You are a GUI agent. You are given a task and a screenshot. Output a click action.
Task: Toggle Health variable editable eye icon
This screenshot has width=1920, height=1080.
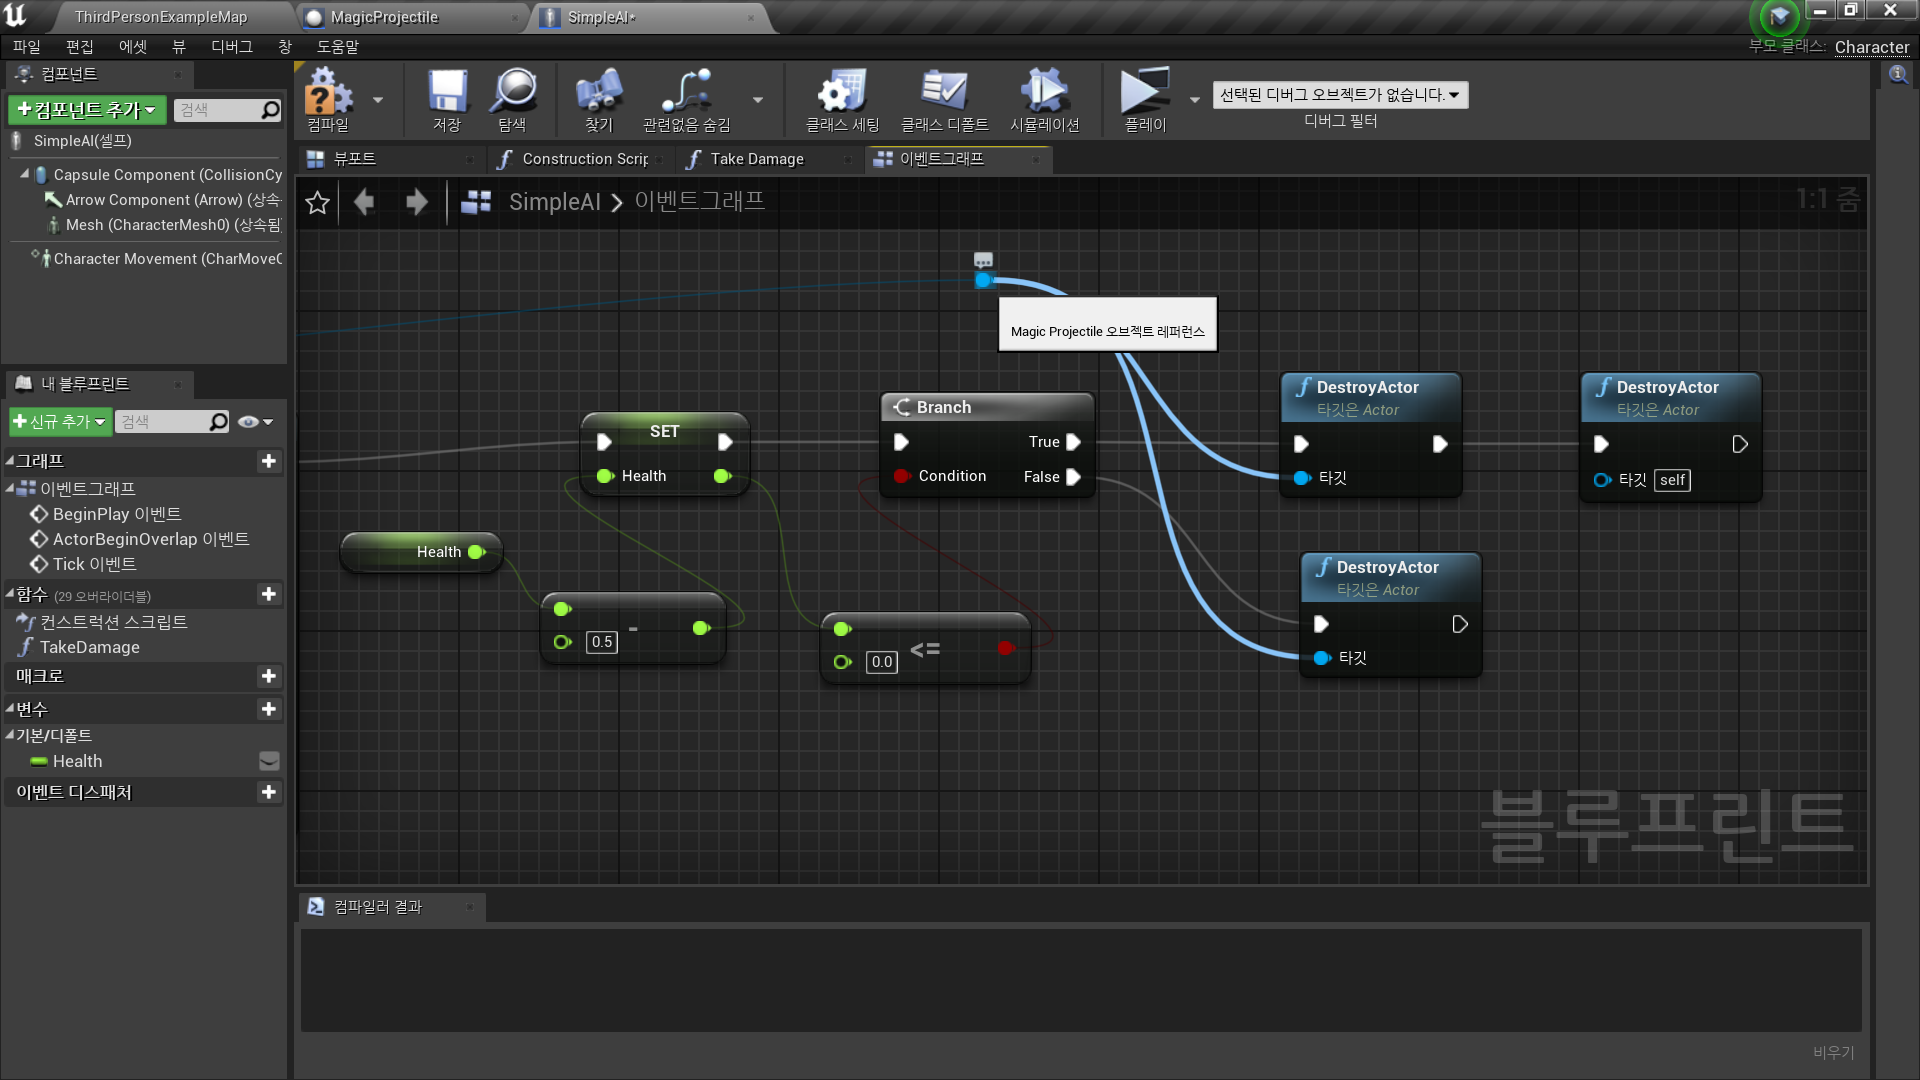268,762
